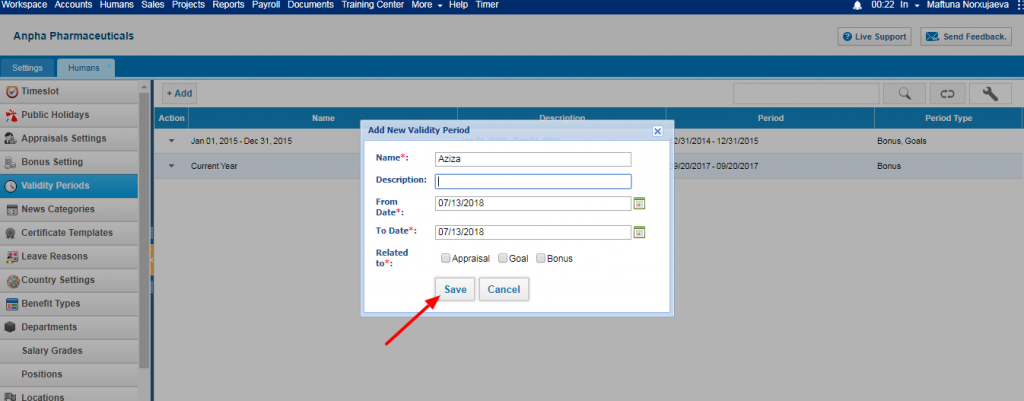
Task: Select Salary Grades in sidebar
Action: pos(69,351)
